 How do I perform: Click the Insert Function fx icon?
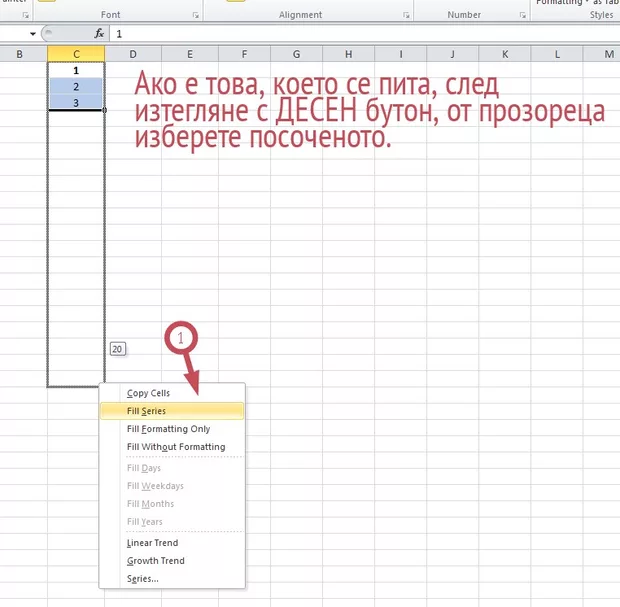coord(99,33)
